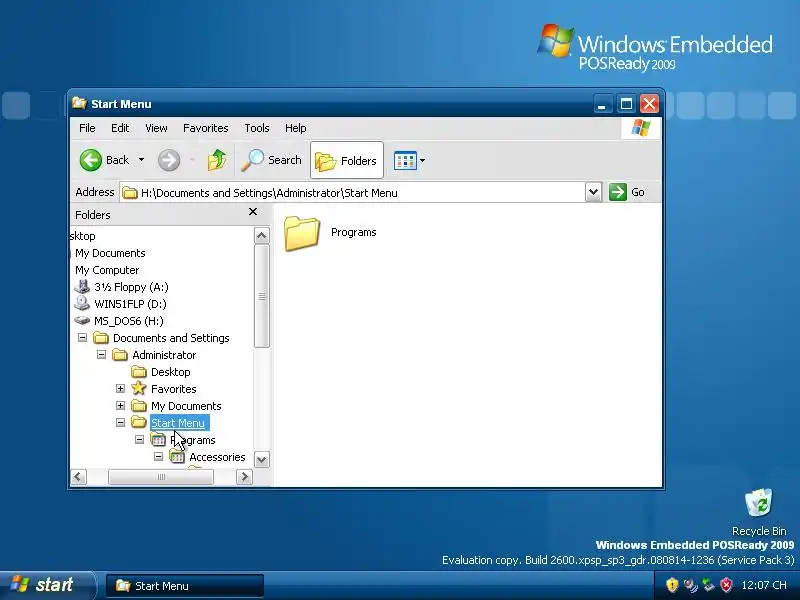This screenshot has width=800, height=600.
Task: Open the Recycle Bin desktop icon
Action: point(759,503)
